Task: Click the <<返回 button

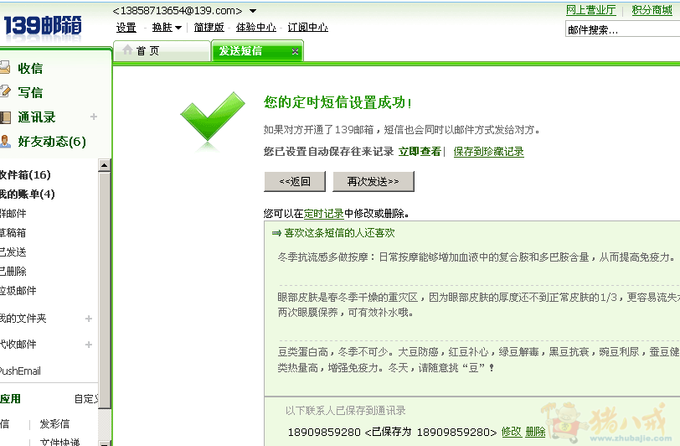Action: 295,181
